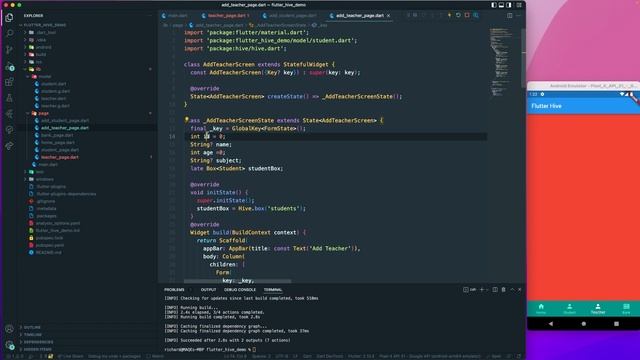
Task: Switch to the add_student_page.dart editor tab
Action: (291, 16)
